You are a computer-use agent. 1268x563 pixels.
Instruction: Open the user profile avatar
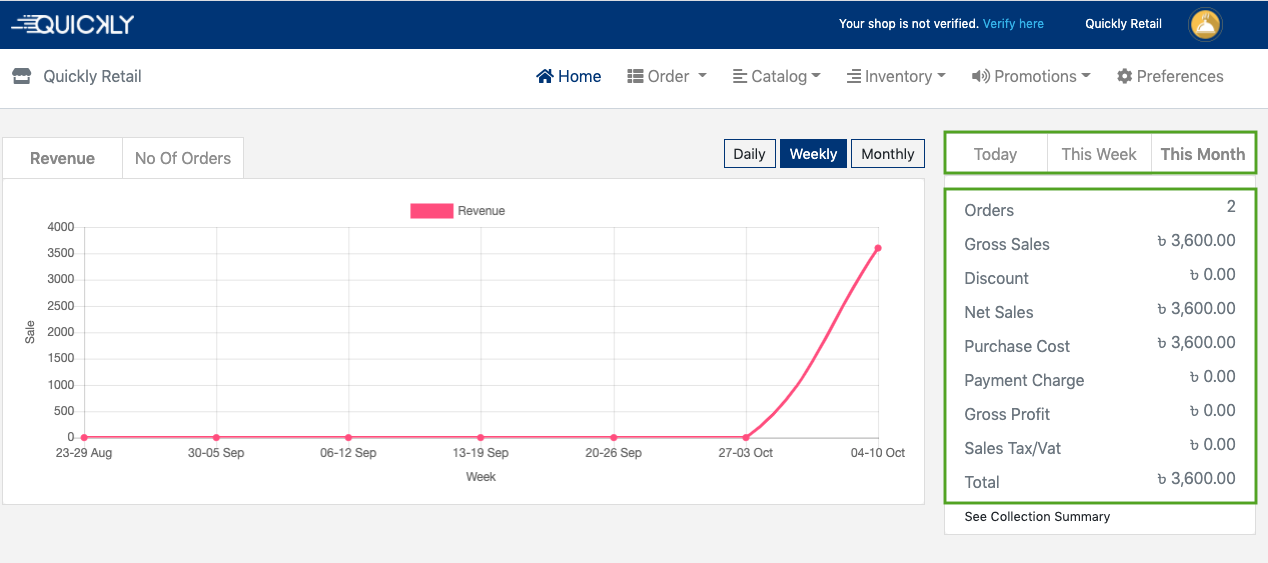[1204, 25]
